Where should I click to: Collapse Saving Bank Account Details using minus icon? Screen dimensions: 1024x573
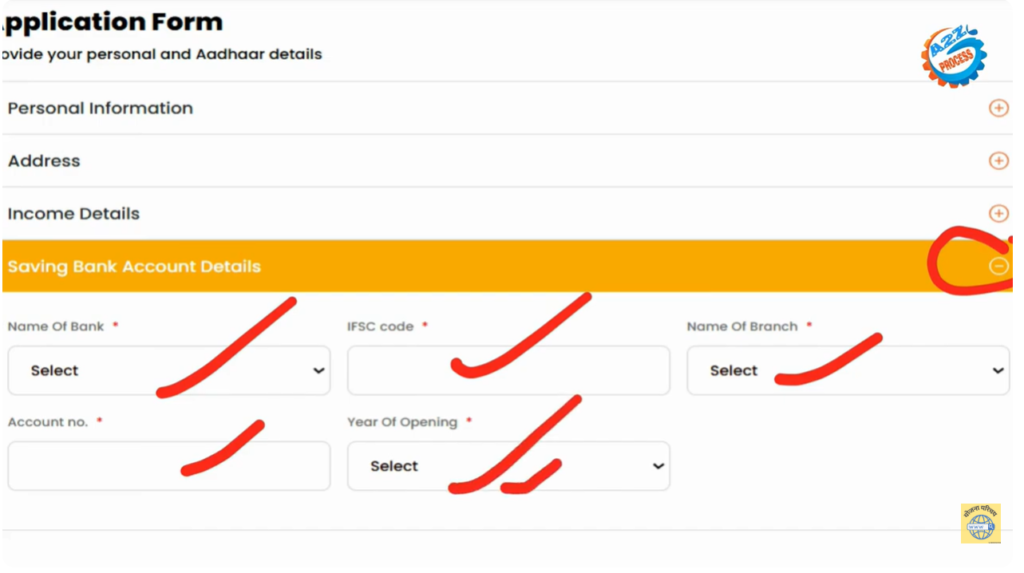point(998,266)
